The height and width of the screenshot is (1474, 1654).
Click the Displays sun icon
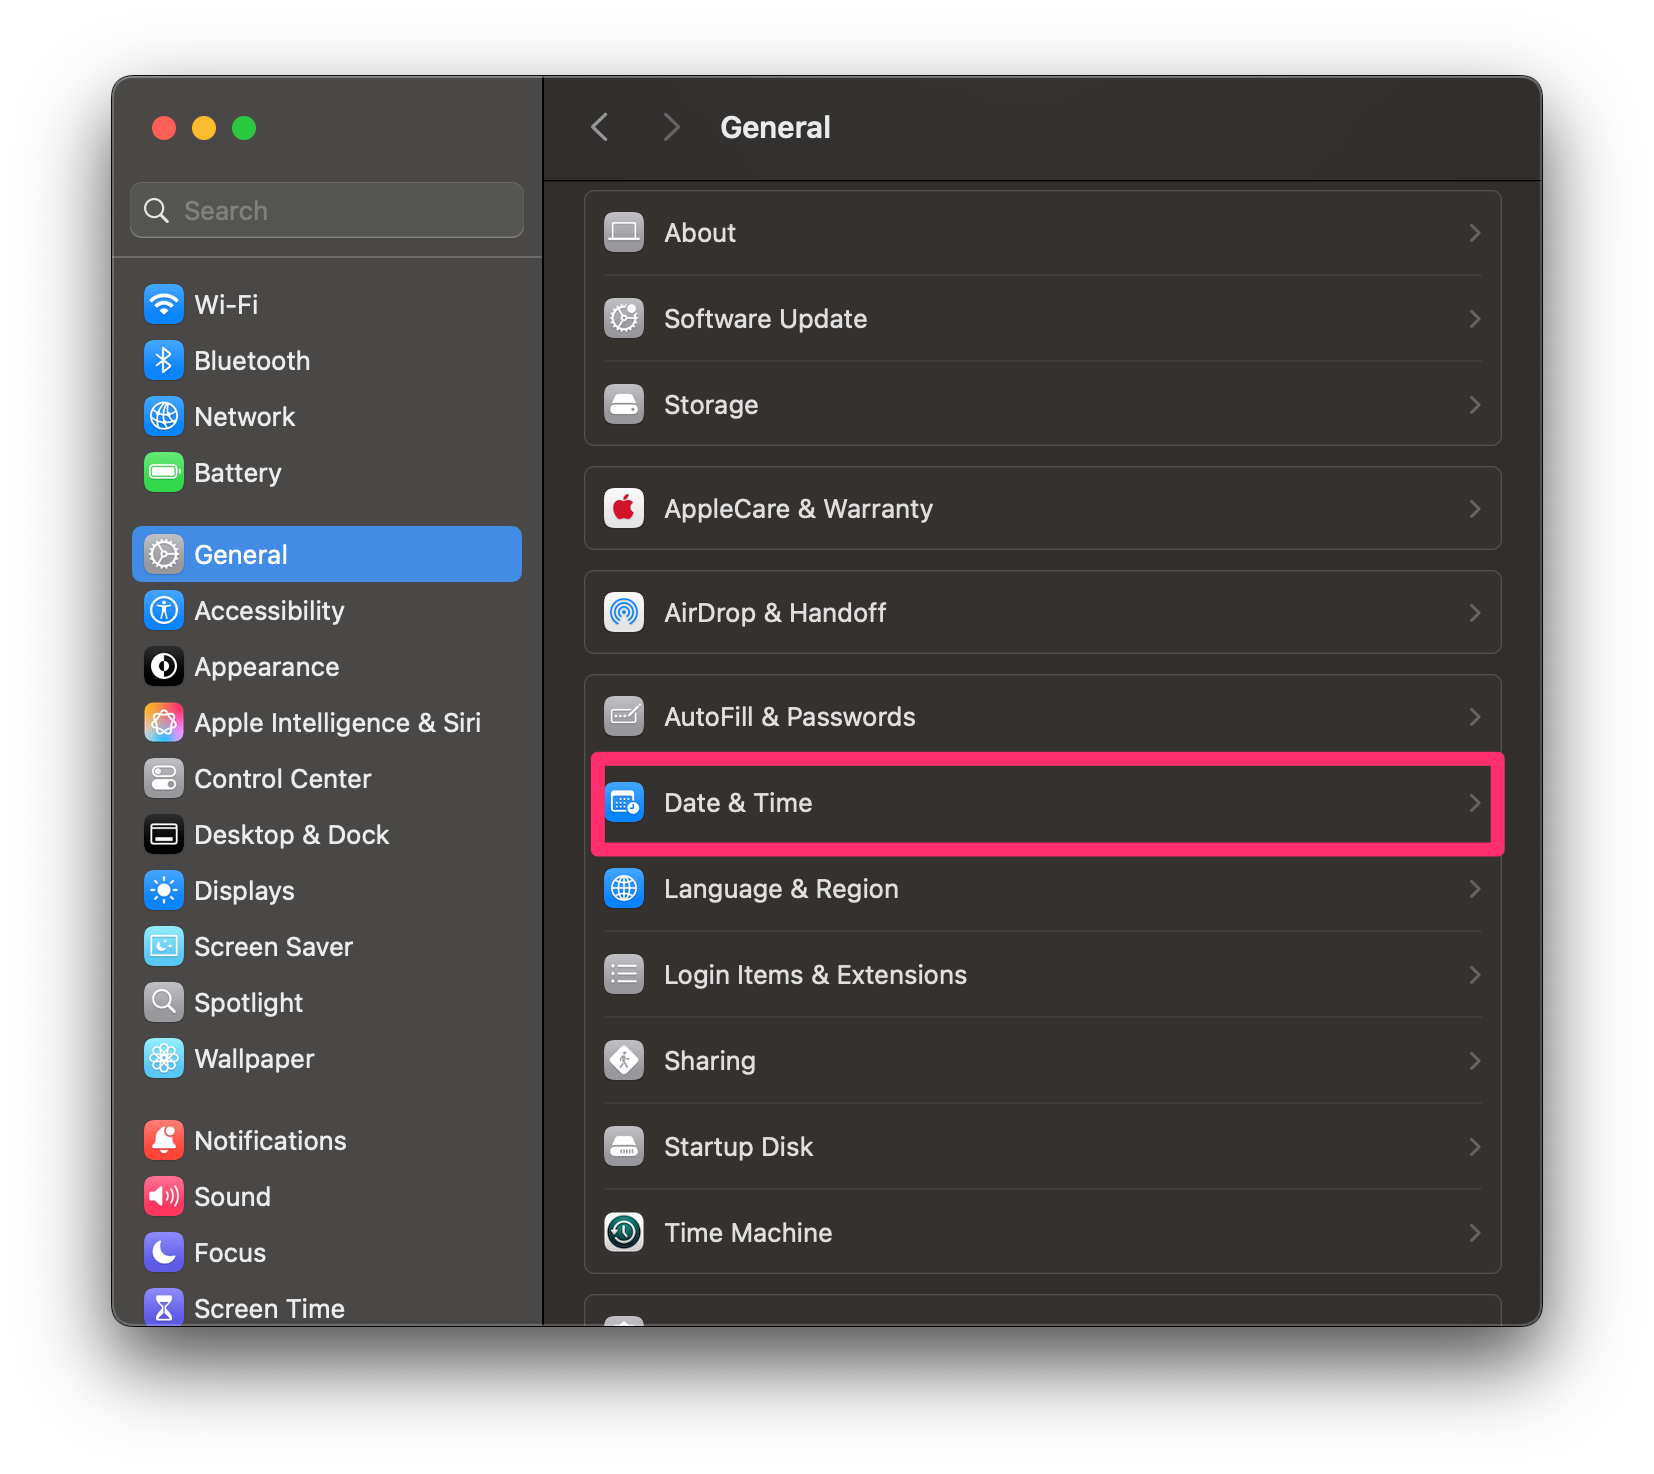coord(164,890)
